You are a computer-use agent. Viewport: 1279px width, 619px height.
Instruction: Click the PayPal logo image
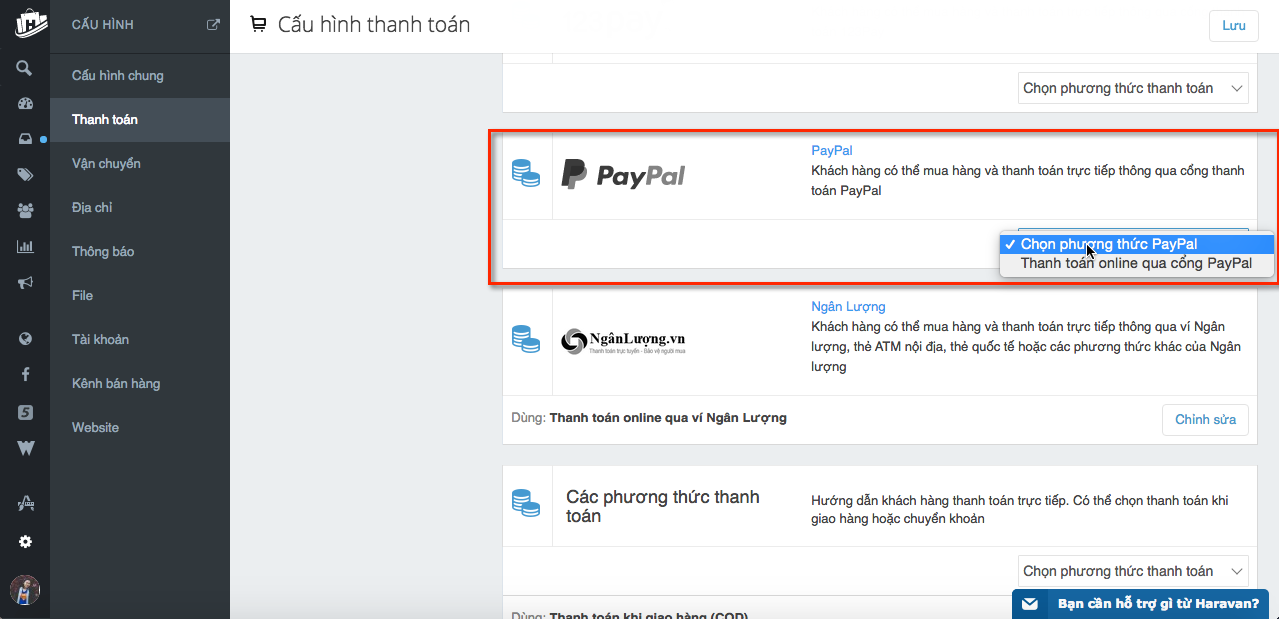coord(623,175)
